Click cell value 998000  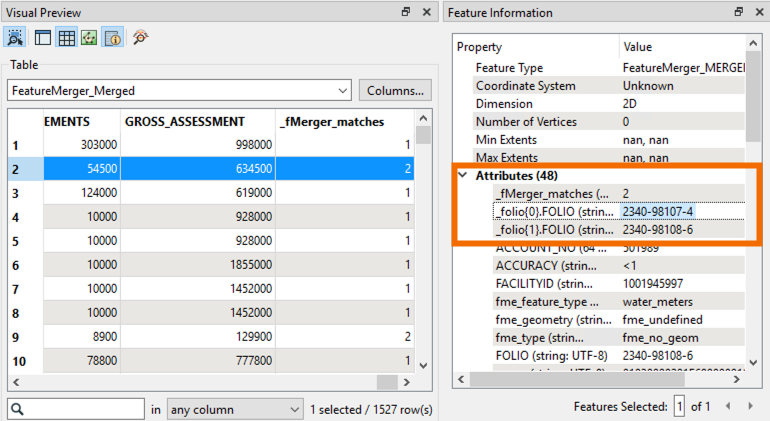tap(253, 144)
